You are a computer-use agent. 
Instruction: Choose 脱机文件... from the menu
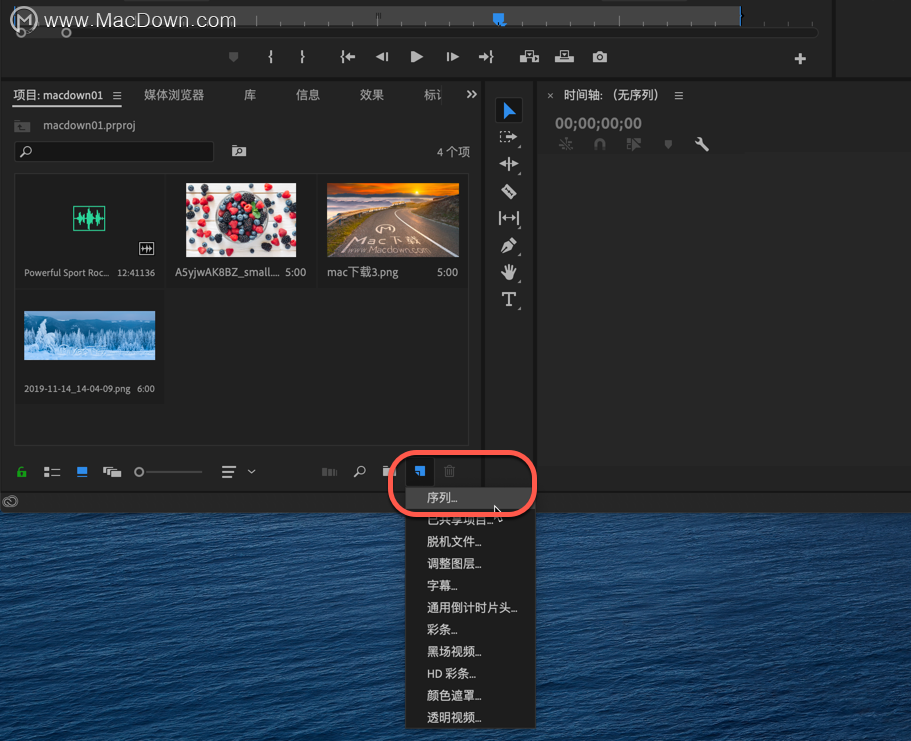click(x=469, y=542)
